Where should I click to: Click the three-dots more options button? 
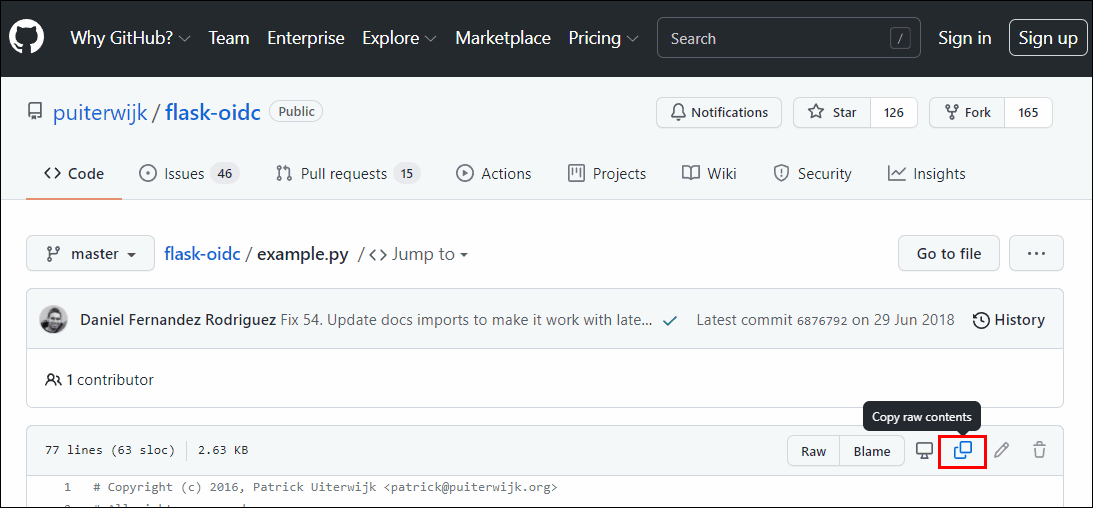point(1036,254)
